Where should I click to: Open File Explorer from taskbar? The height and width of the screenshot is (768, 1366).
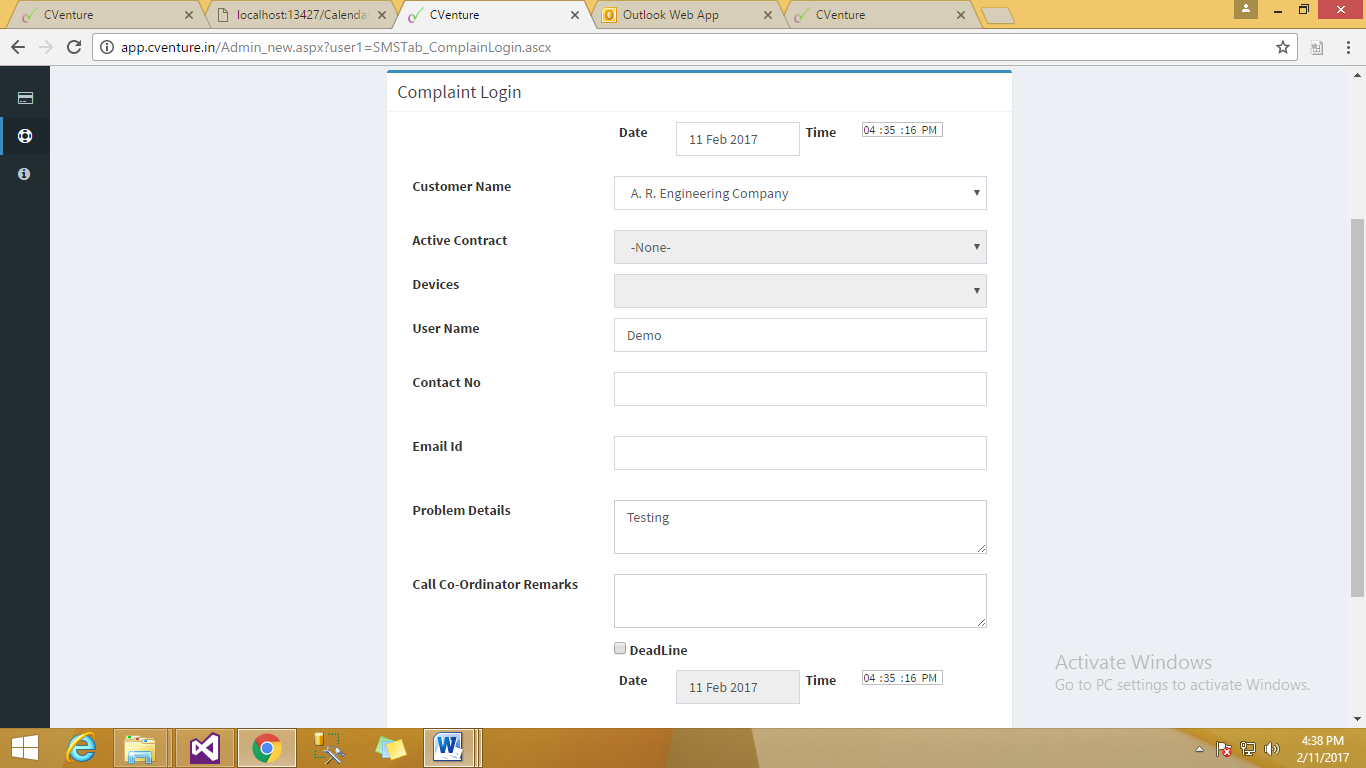[x=140, y=748]
